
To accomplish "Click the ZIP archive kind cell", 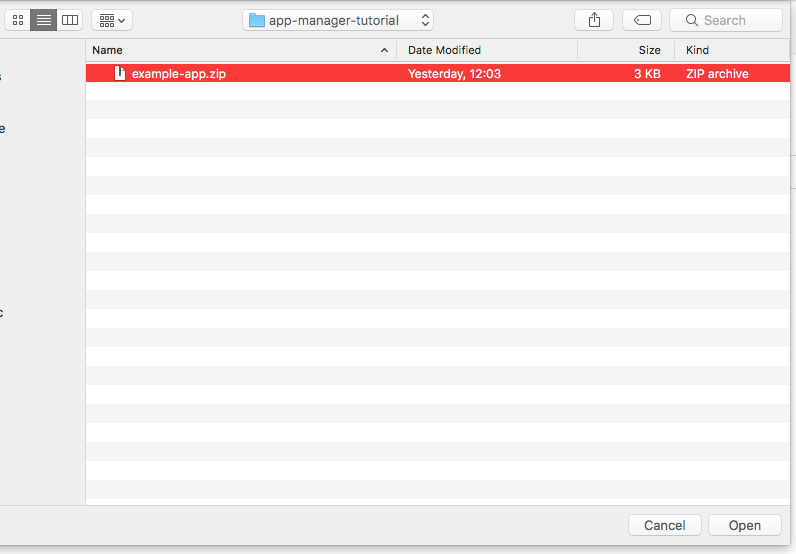I will tap(716, 73).
